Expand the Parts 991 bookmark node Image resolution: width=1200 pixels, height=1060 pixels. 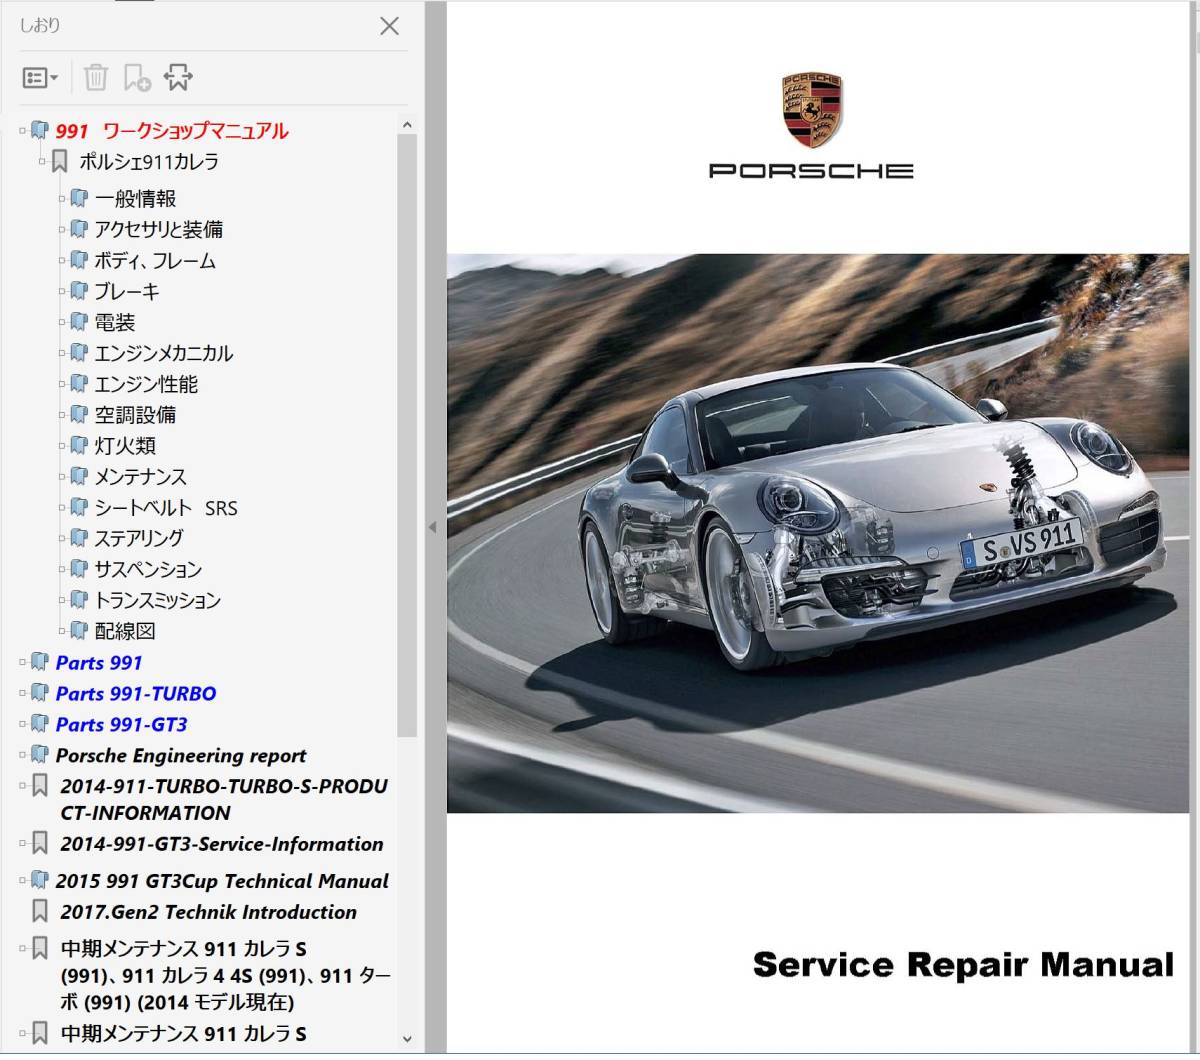click(23, 662)
